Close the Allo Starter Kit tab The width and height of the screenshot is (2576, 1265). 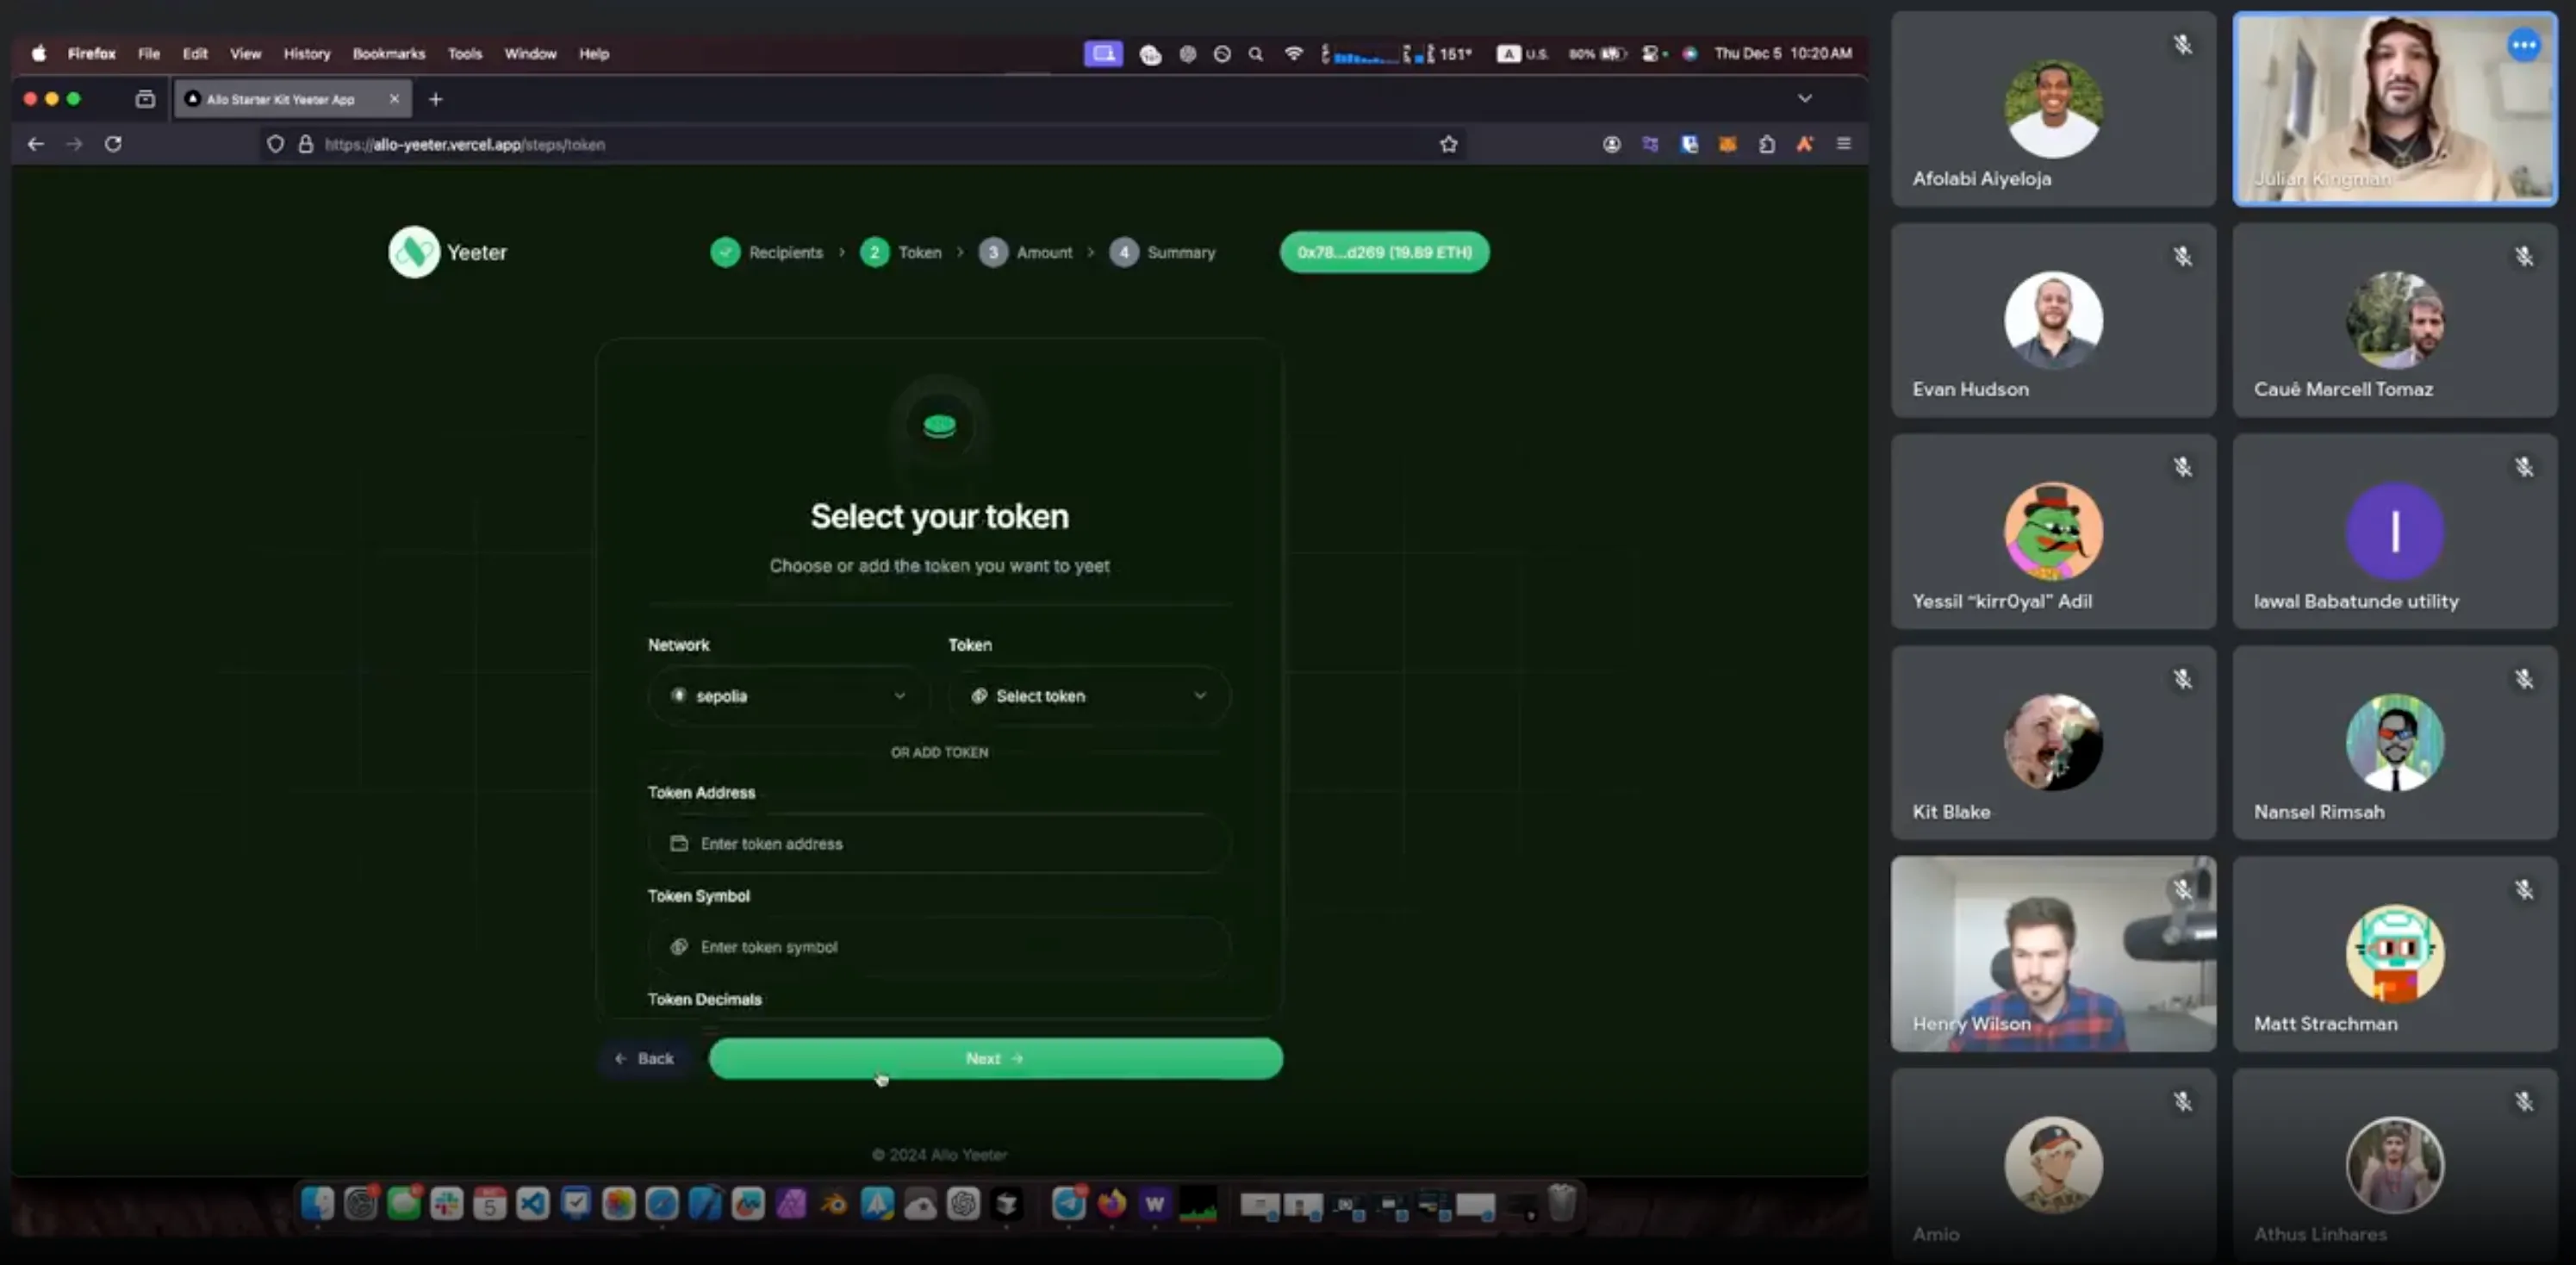394,99
